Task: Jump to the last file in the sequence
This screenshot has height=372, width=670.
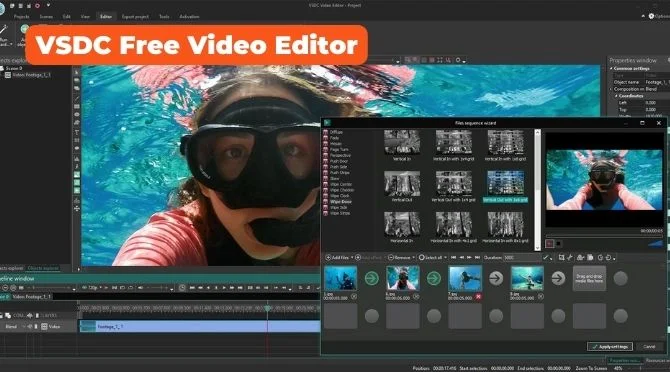Action: pos(477,258)
